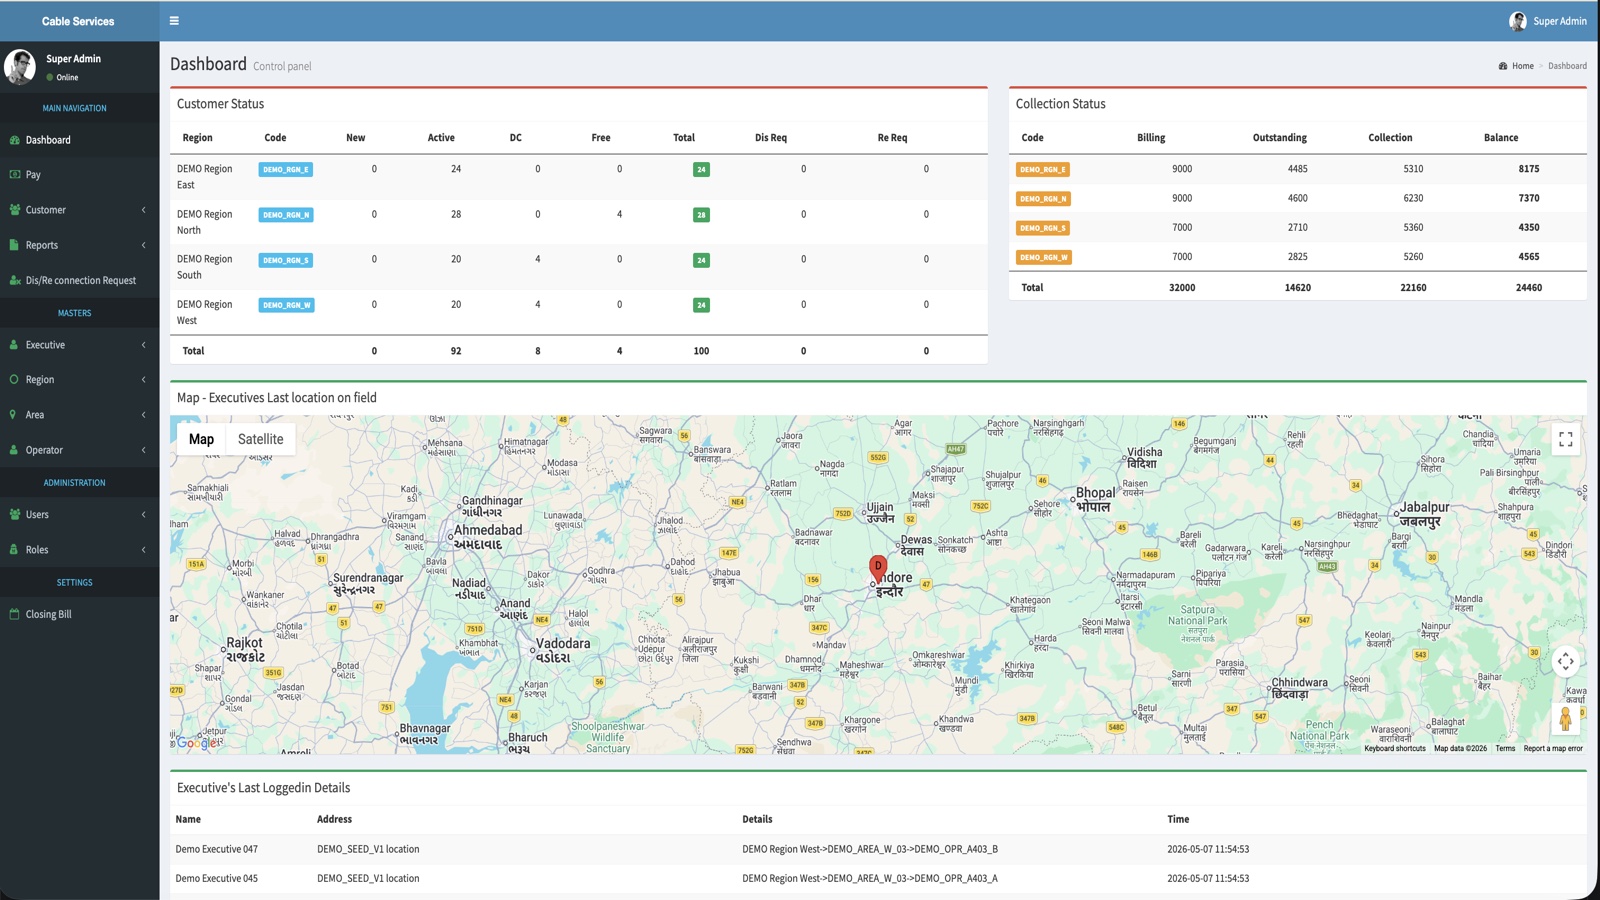Click the Home breadcrumb dashboard icon
This screenshot has width=1600, height=900.
(x=1503, y=66)
